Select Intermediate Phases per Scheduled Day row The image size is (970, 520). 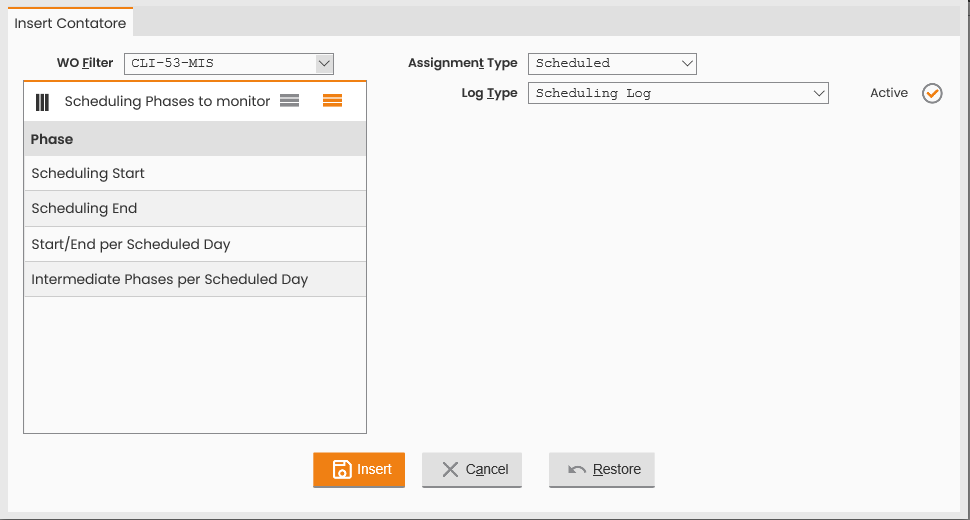coord(195,279)
